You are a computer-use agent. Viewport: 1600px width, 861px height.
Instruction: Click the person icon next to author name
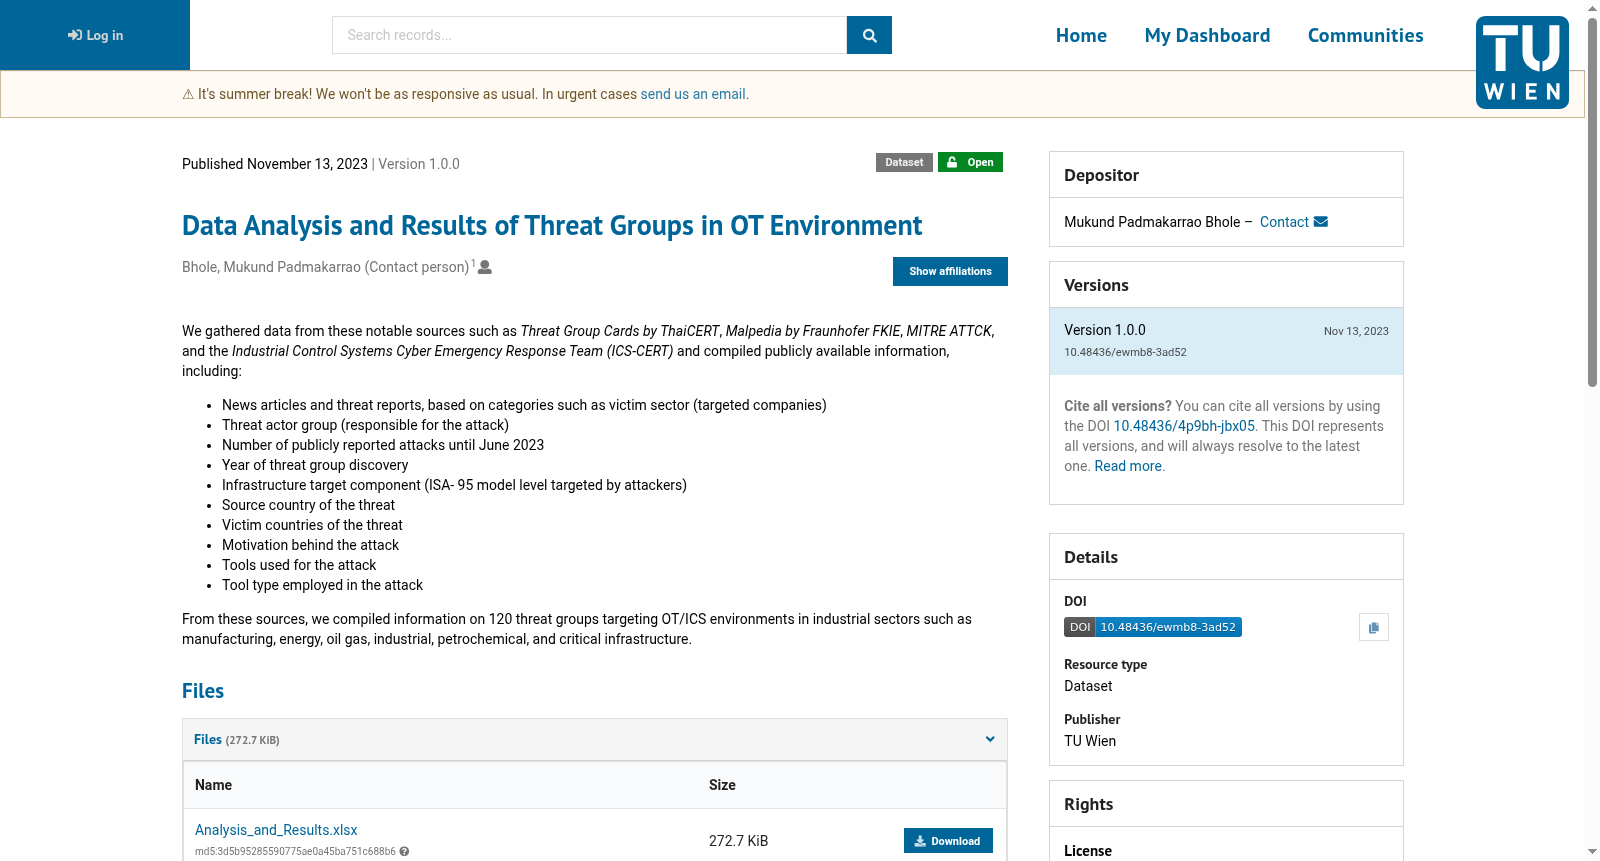click(x=485, y=267)
